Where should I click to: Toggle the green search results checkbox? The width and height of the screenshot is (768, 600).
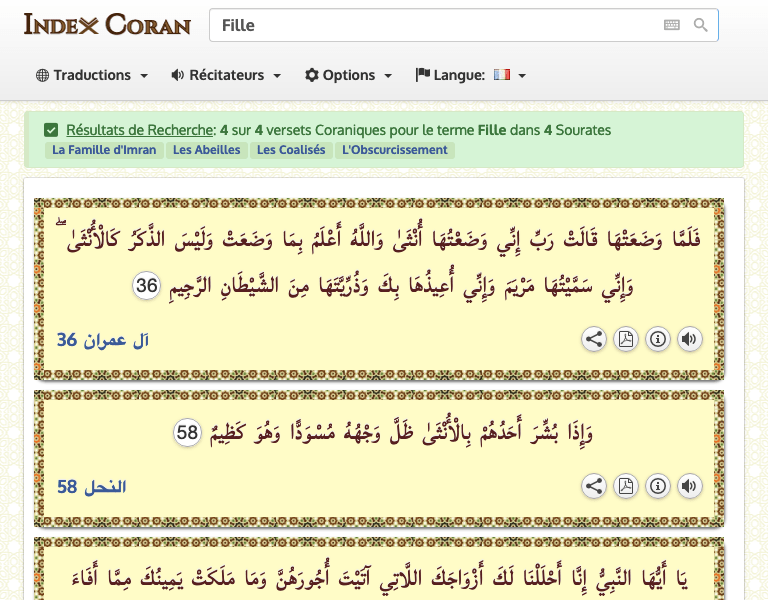tap(51, 130)
